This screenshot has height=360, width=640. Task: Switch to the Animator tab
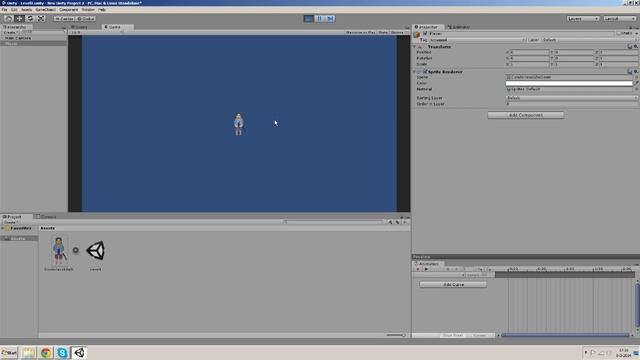coord(460,27)
